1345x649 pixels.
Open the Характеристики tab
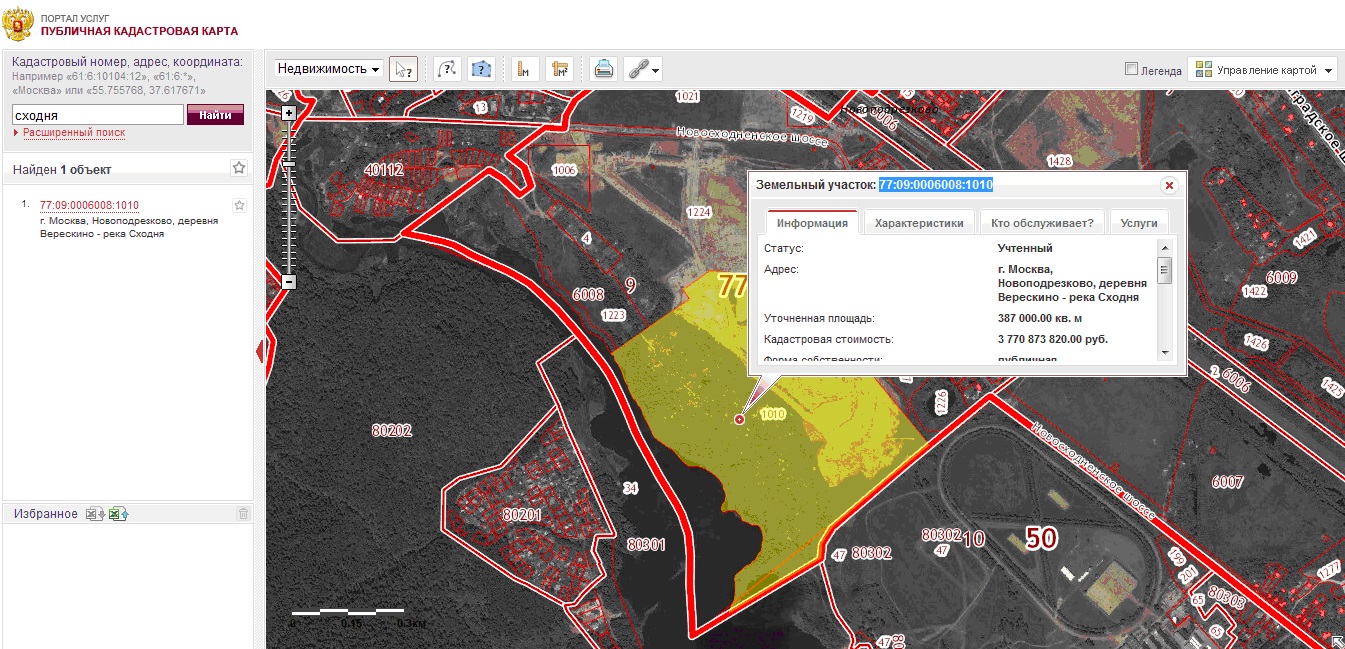(919, 223)
